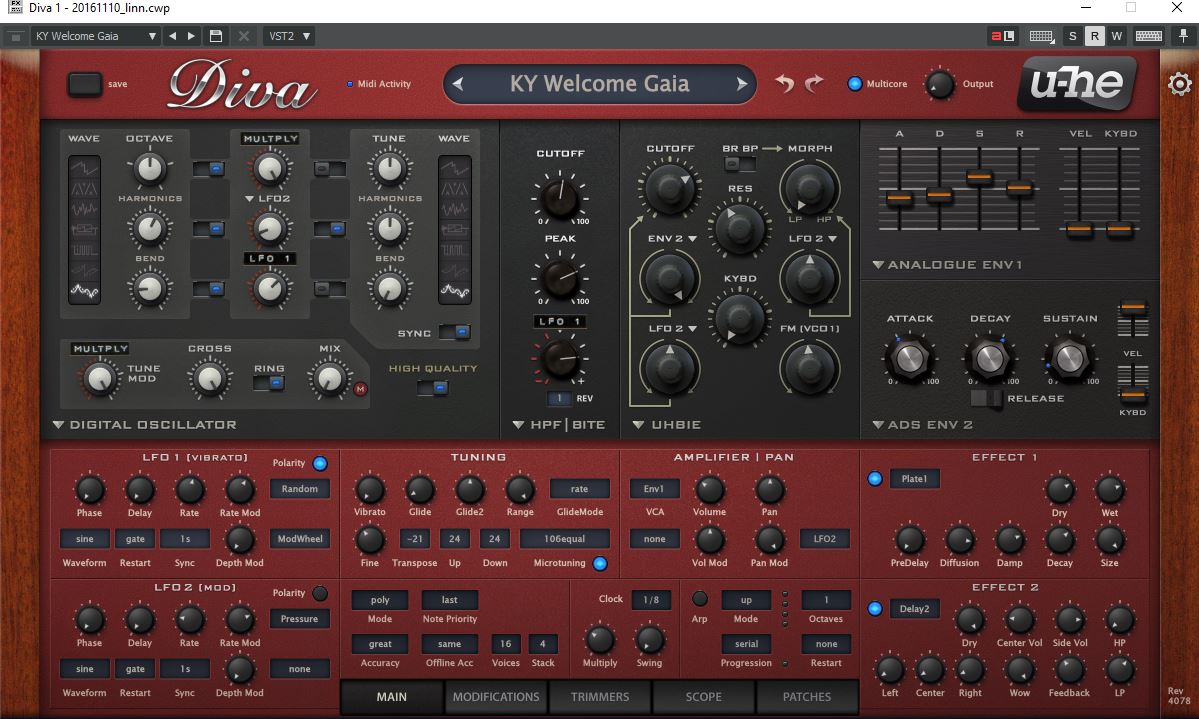1199x719 pixels.
Task: Click the Output knob
Action: 940,84
